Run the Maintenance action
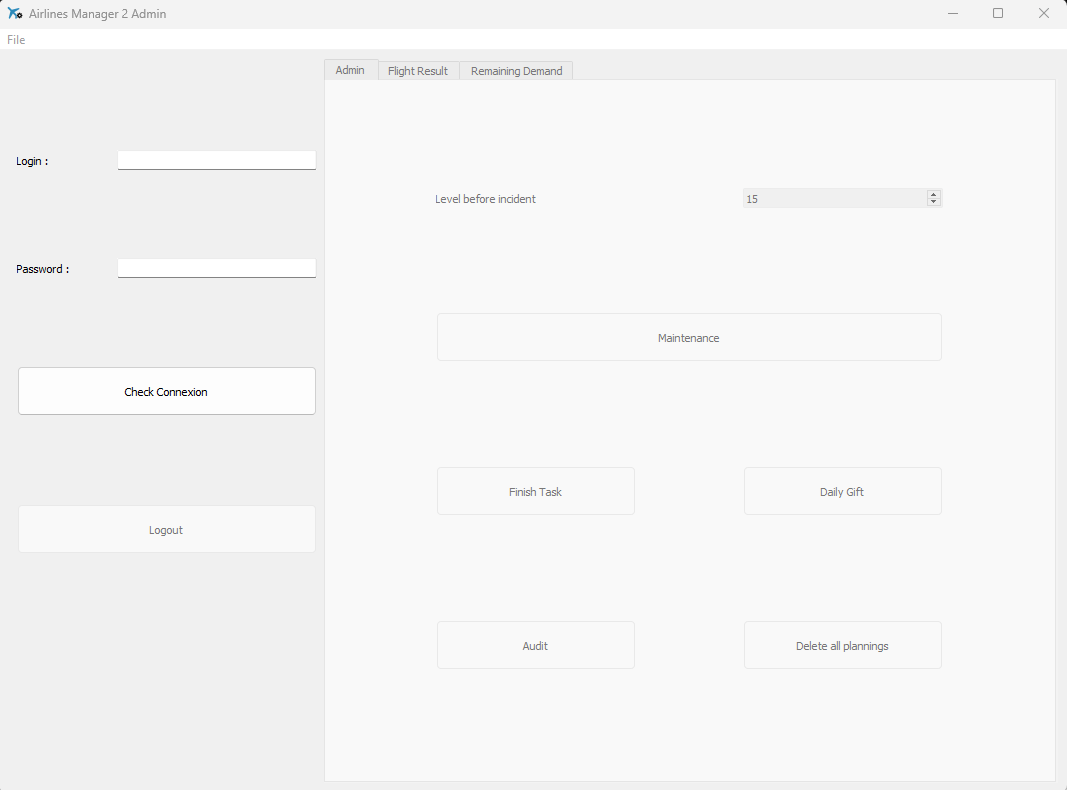 tap(688, 338)
